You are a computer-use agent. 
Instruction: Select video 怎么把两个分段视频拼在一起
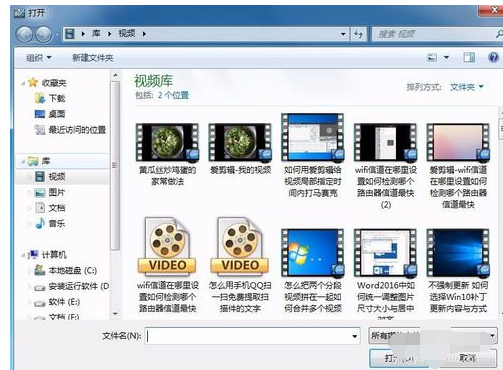tap(313, 271)
